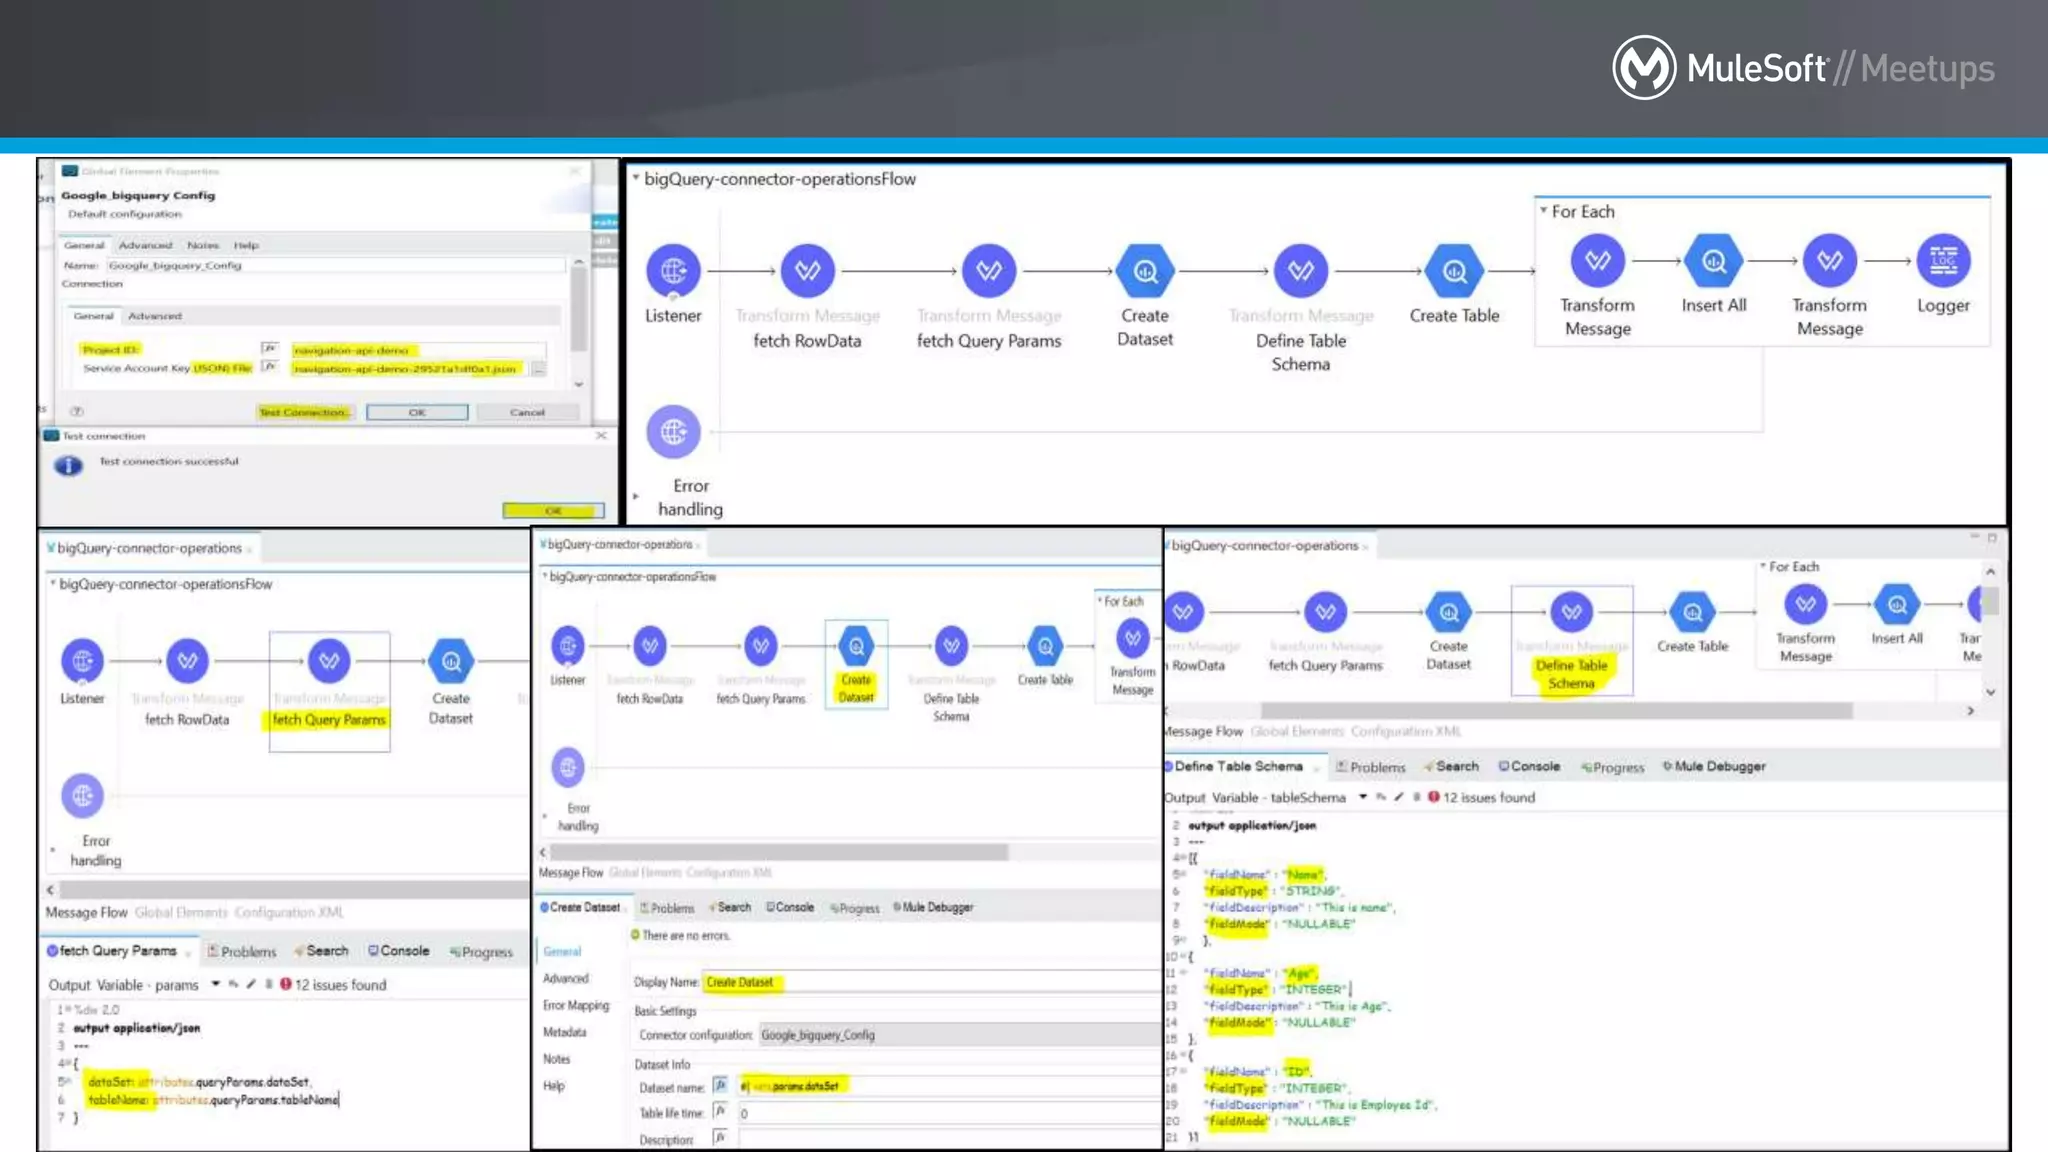The height and width of the screenshot is (1152, 2048).
Task: Click Insert All node in main flow
Action: [1714, 261]
